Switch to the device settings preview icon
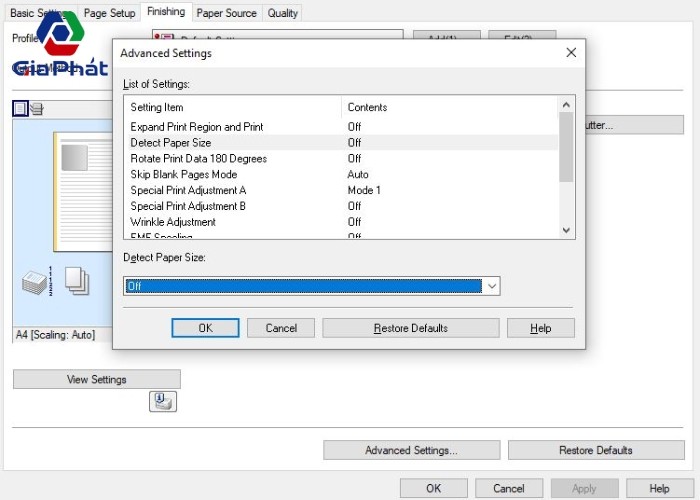 click(x=37, y=108)
